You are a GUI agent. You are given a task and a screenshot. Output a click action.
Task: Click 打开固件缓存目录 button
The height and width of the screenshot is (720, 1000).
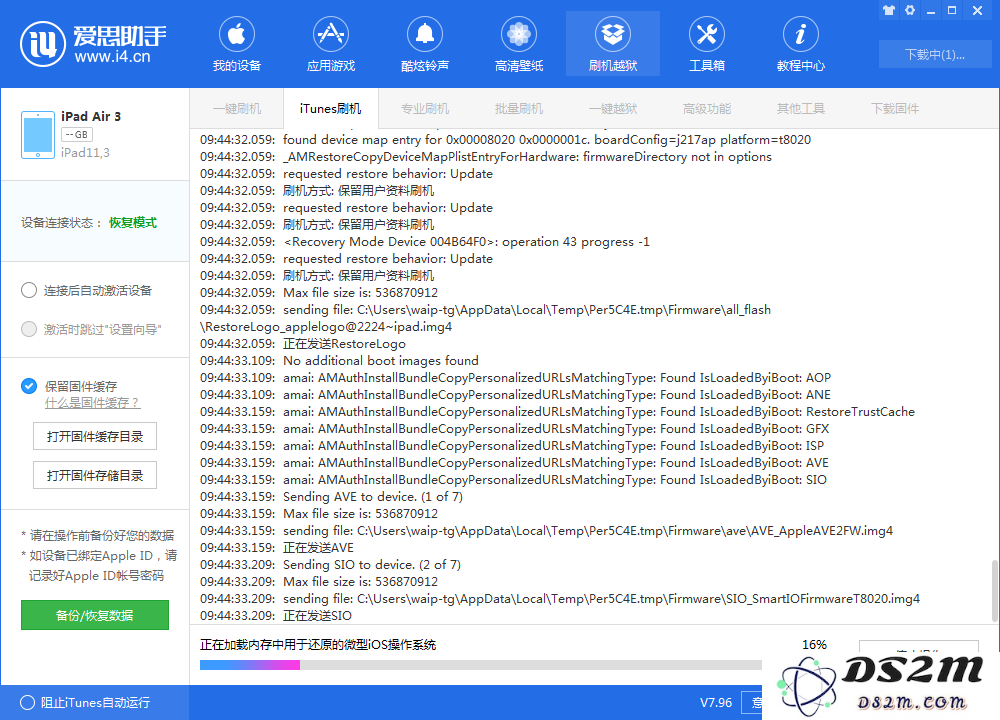(94, 436)
